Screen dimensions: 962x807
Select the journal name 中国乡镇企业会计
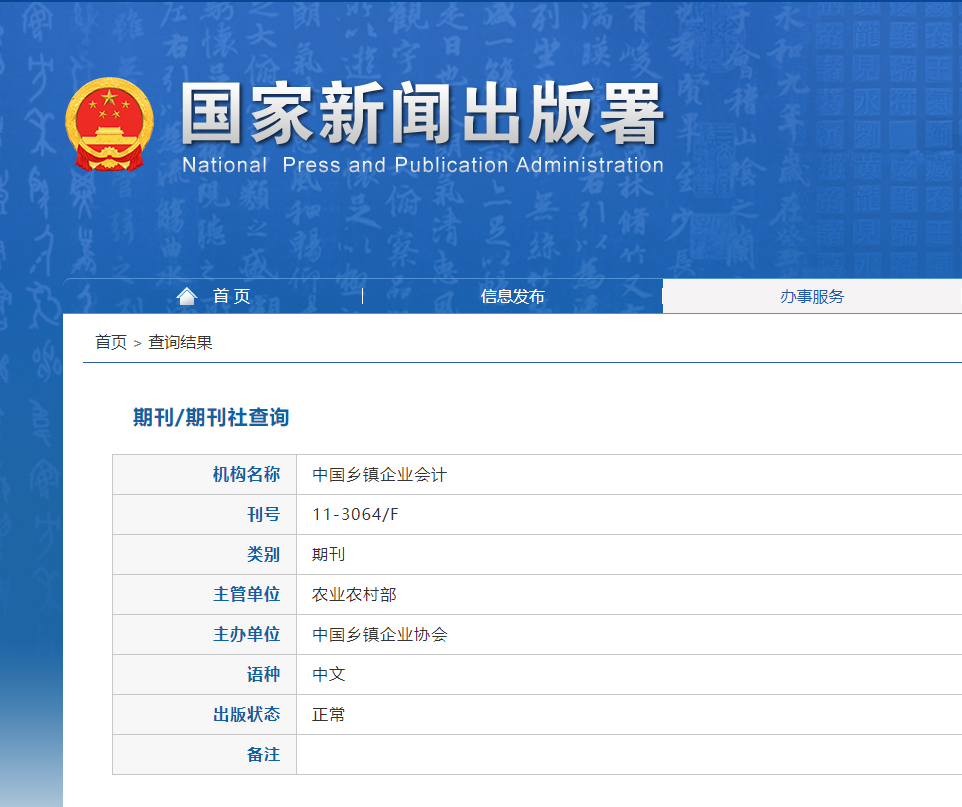click(x=379, y=474)
